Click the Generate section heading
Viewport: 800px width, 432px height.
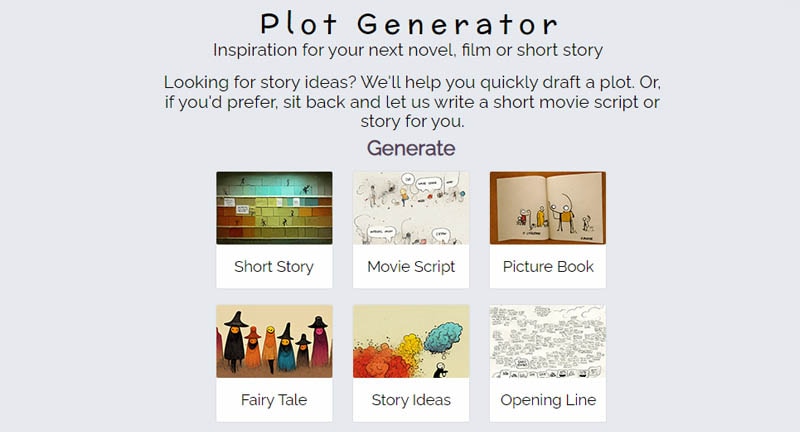410,148
